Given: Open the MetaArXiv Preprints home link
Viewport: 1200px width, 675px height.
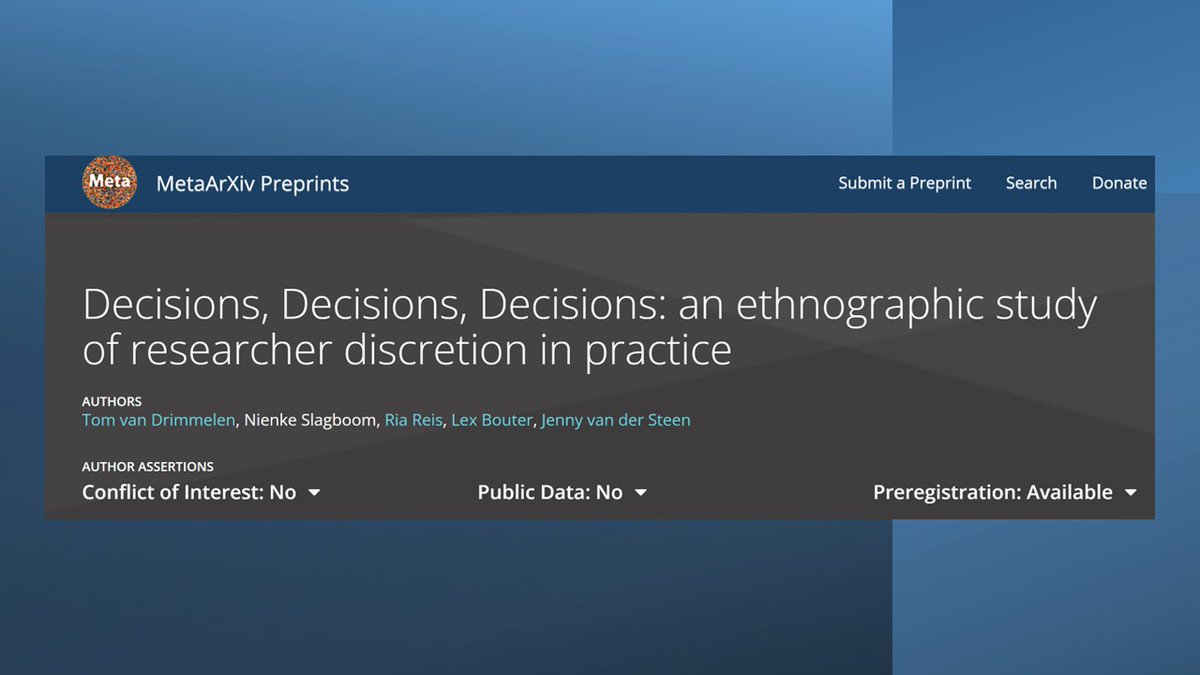Looking at the screenshot, I should (x=253, y=184).
